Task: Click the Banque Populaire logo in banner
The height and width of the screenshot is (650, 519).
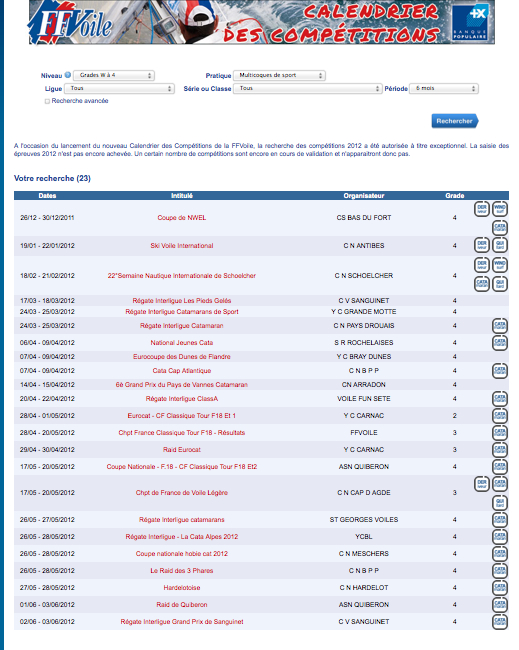Action: pyautogui.click(x=470, y=23)
